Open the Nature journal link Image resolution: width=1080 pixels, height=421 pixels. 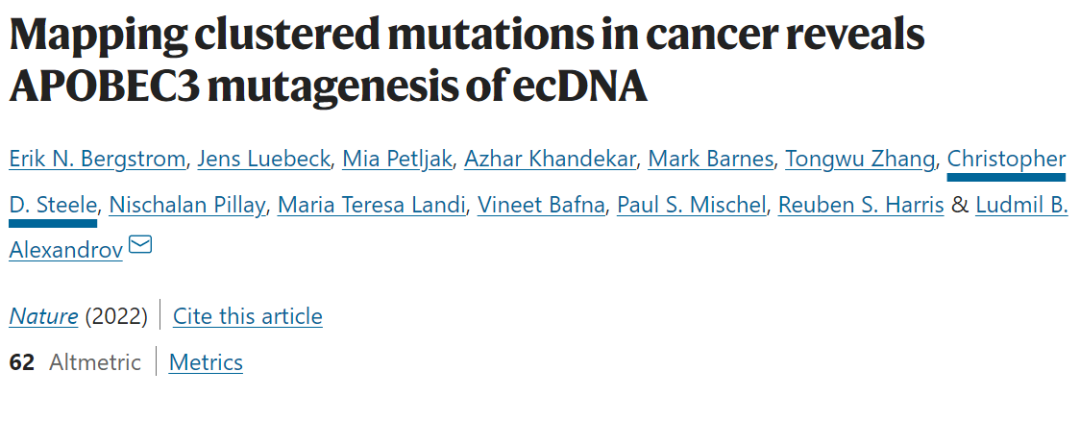tap(44, 316)
